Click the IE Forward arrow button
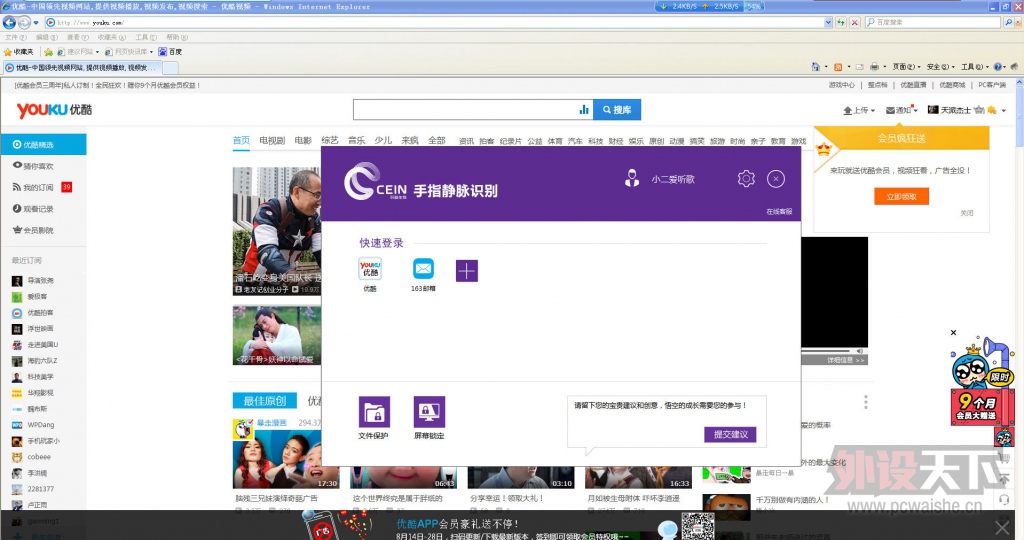The width and height of the screenshot is (1024, 540). (x=24, y=22)
